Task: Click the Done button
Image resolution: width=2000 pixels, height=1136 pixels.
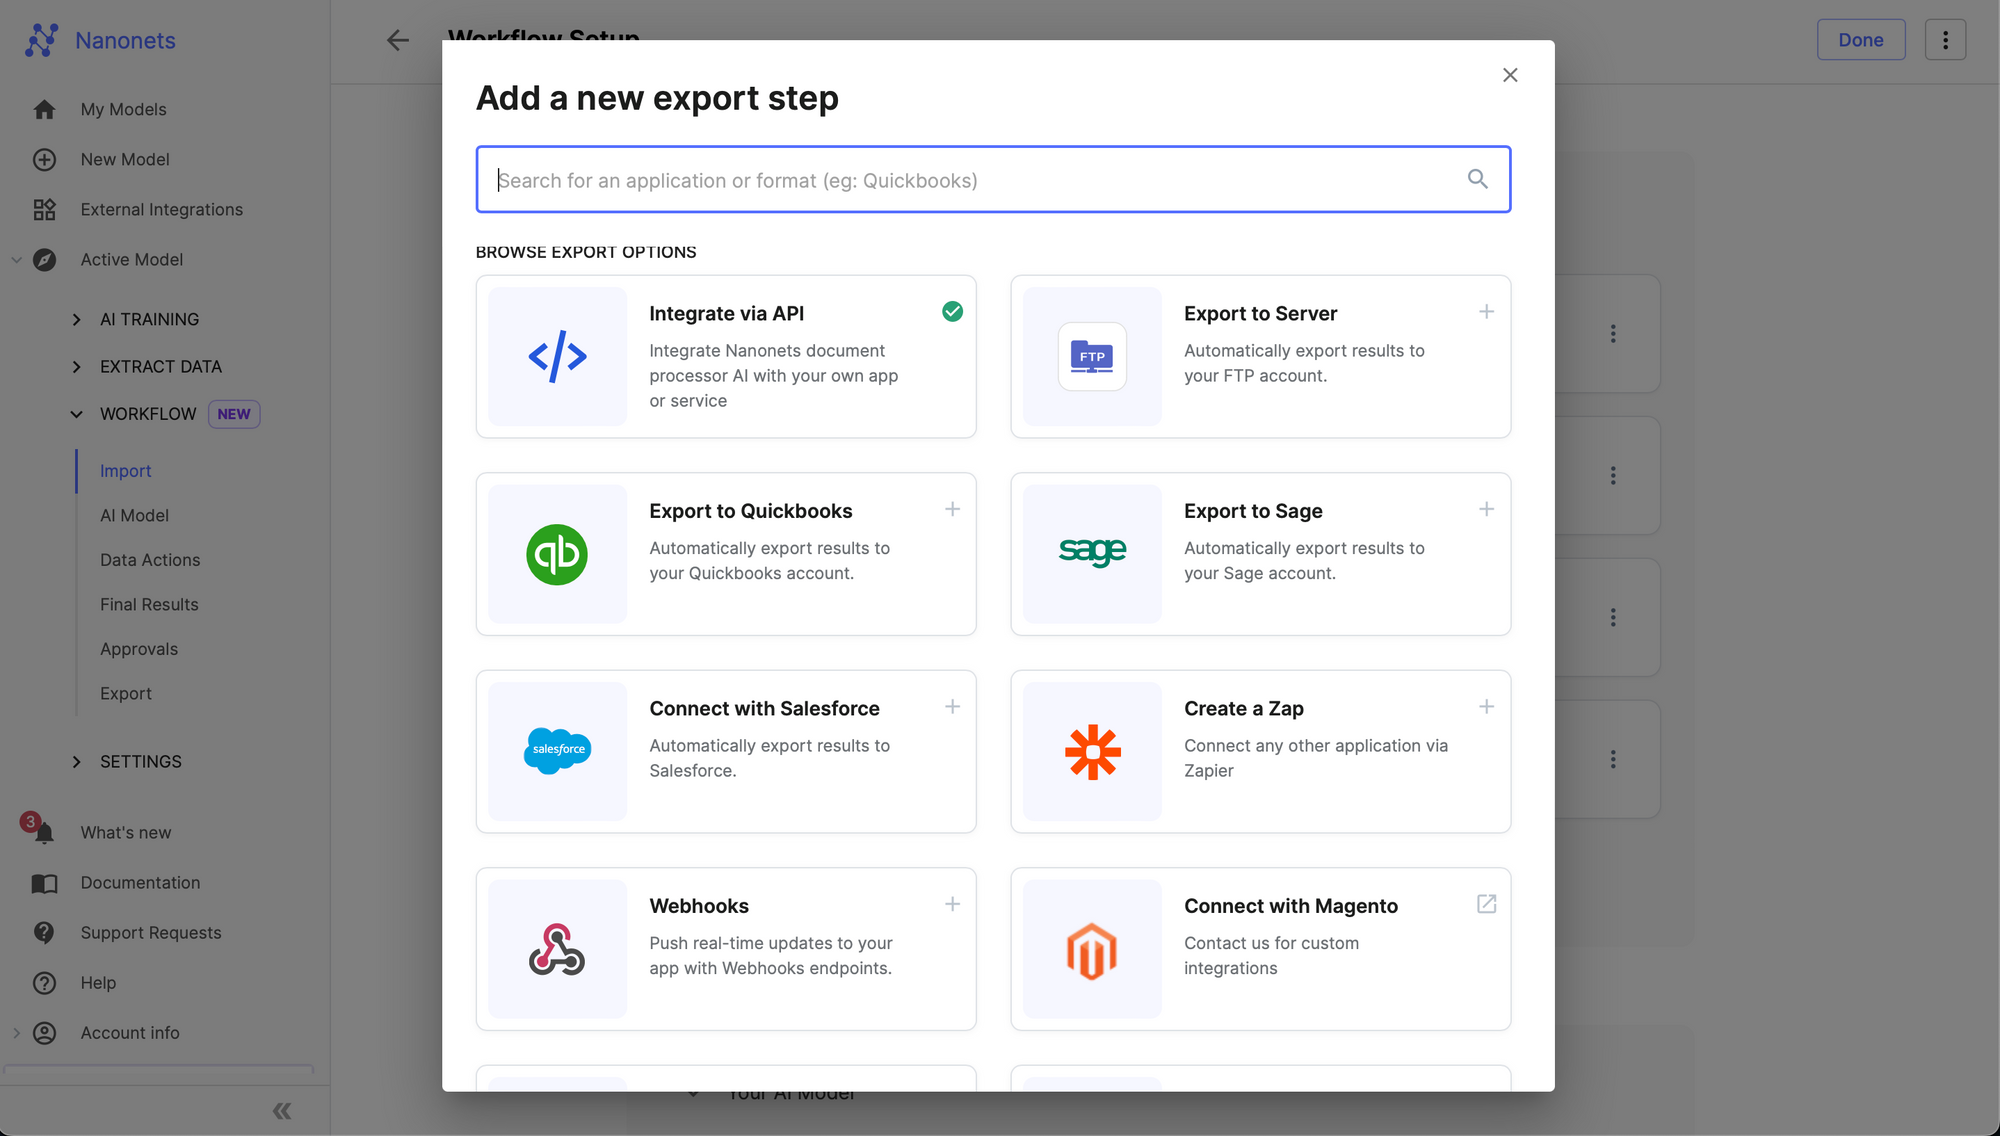Action: tap(1860, 40)
